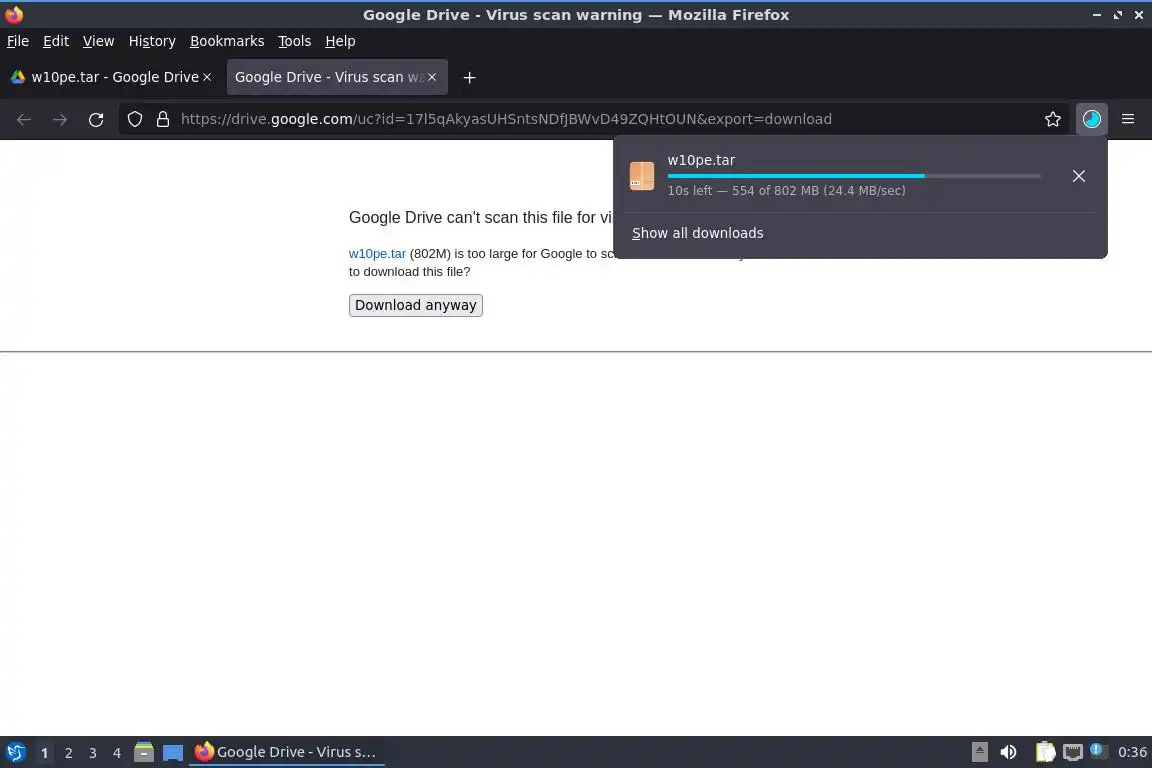This screenshot has height=768, width=1152.
Task: Click the download progress bar
Action: pyautogui.click(x=854, y=176)
